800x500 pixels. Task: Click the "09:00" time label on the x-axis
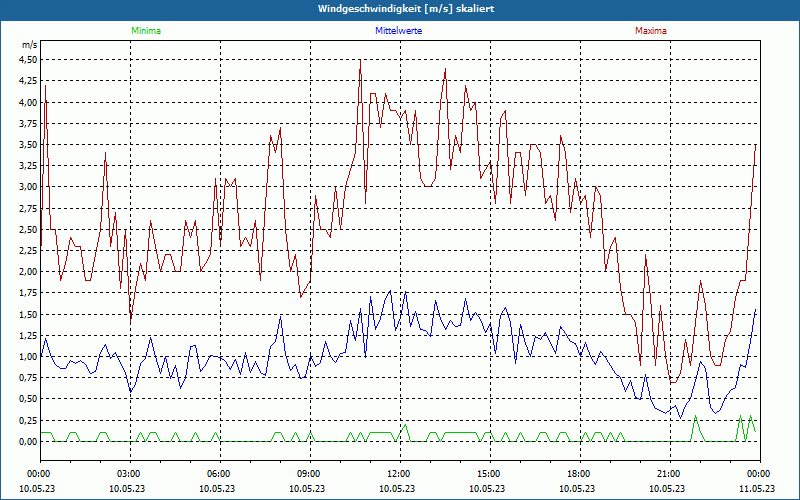point(310,474)
